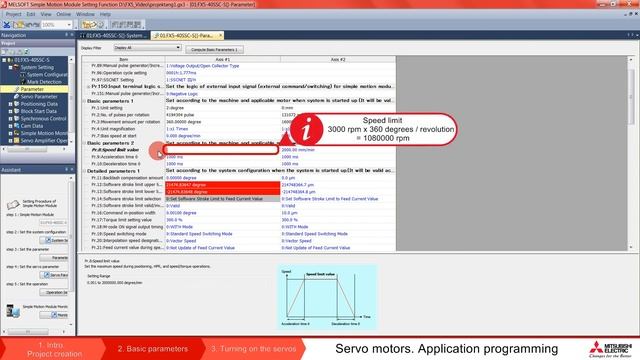Expand the Positioning Data node
This screenshot has height=360, width=640.
coord(10,104)
